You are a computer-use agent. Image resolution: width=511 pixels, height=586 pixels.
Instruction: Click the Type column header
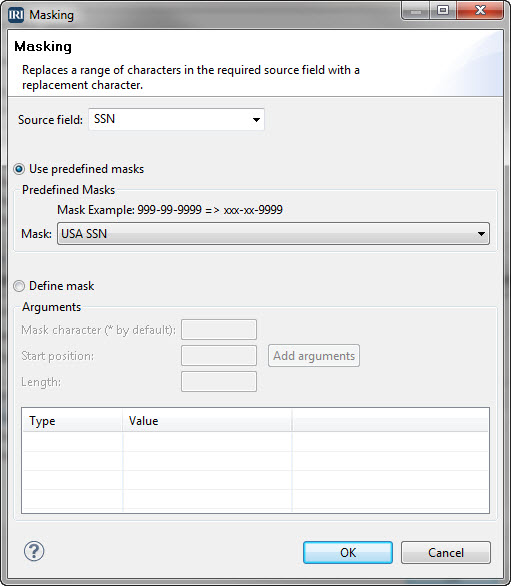[73, 421]
